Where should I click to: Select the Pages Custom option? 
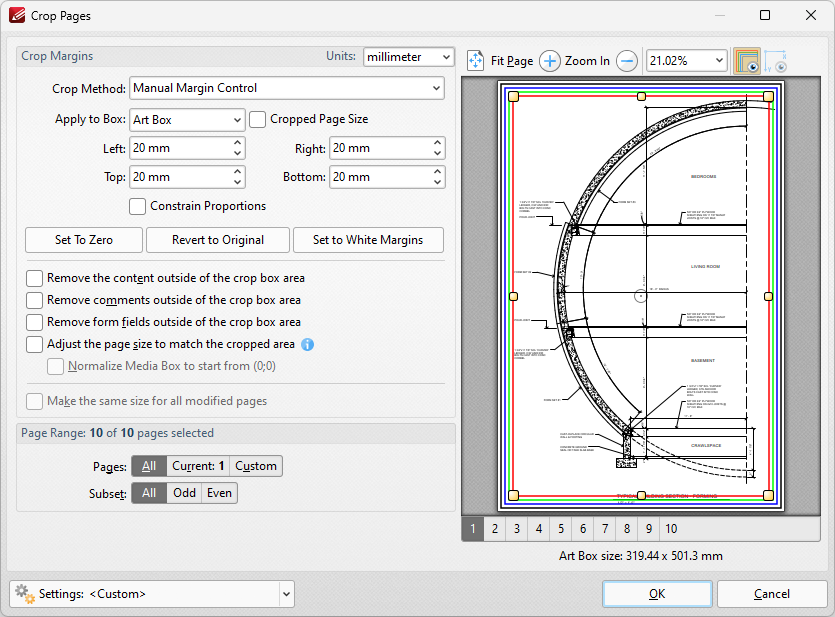[256, 466]
